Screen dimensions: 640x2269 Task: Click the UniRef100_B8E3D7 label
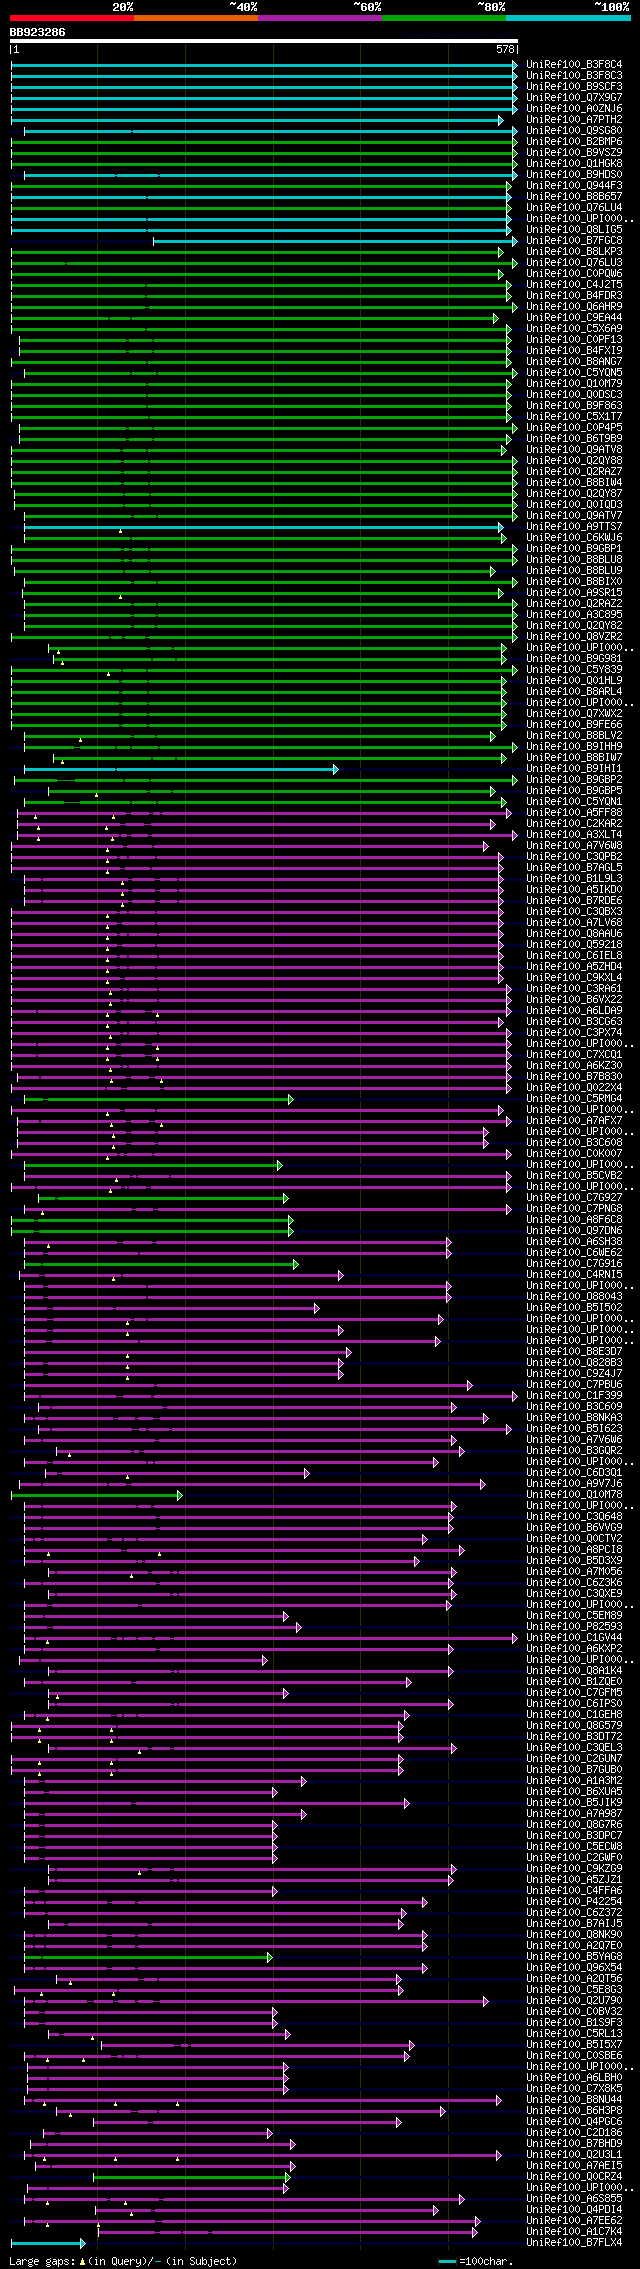coord(574,1351)
